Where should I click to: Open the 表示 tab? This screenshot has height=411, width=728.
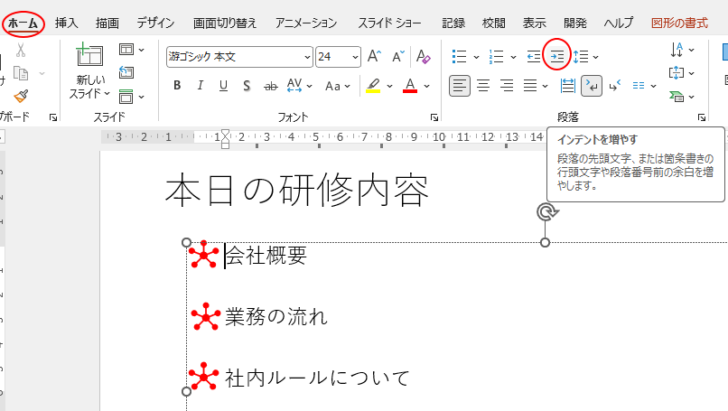(x=534, y=23)
